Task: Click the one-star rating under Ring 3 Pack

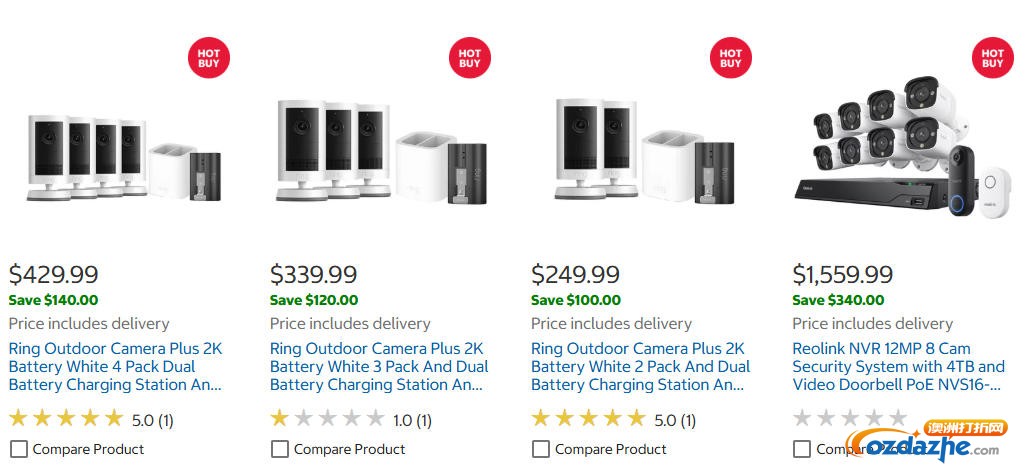Action: tap(327, 418)
